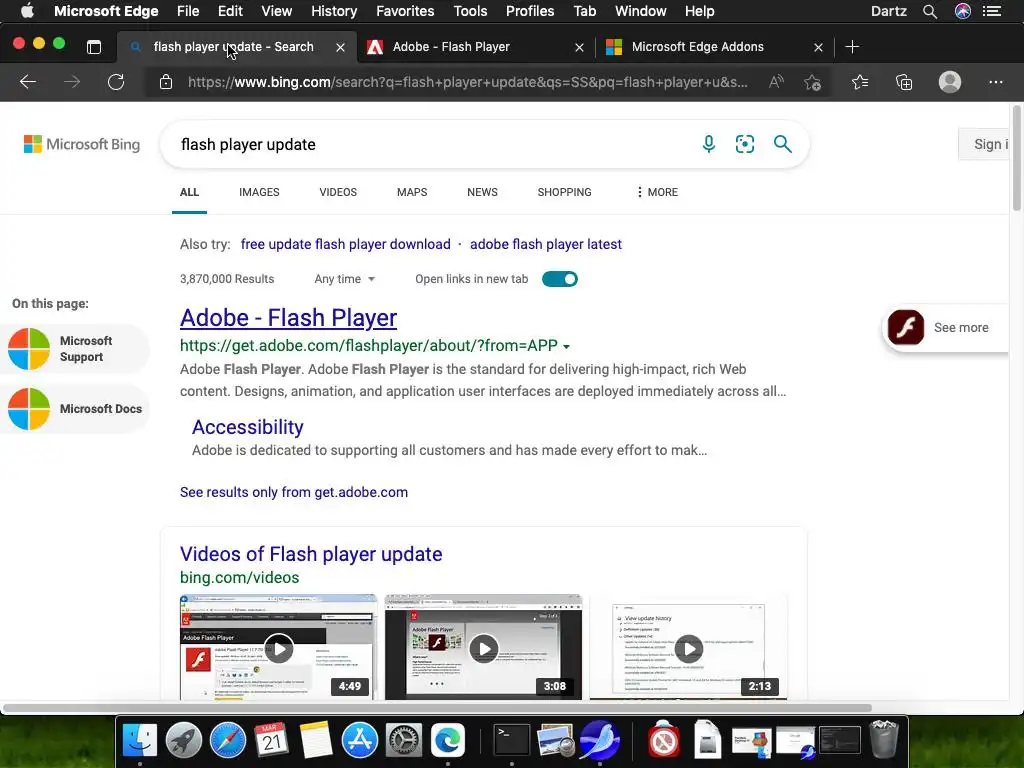Start visual search camera icon
1024x768 pixels.
pos(744,144)
